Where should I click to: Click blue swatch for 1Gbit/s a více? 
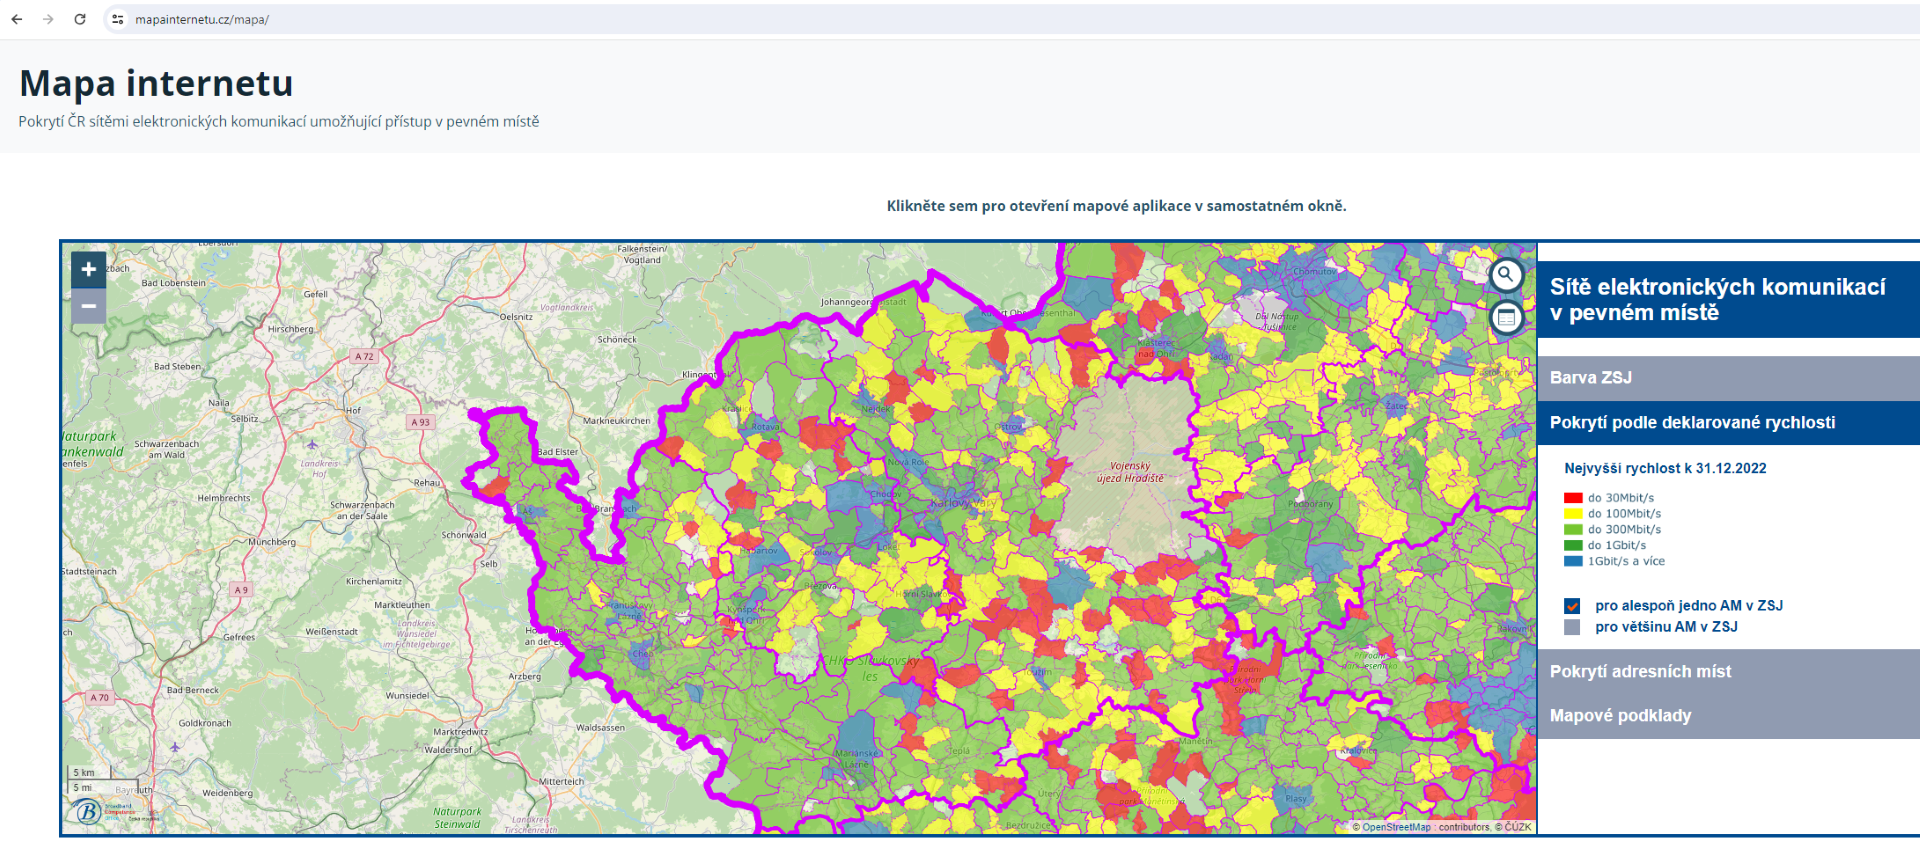click(x=1573, y=562)
